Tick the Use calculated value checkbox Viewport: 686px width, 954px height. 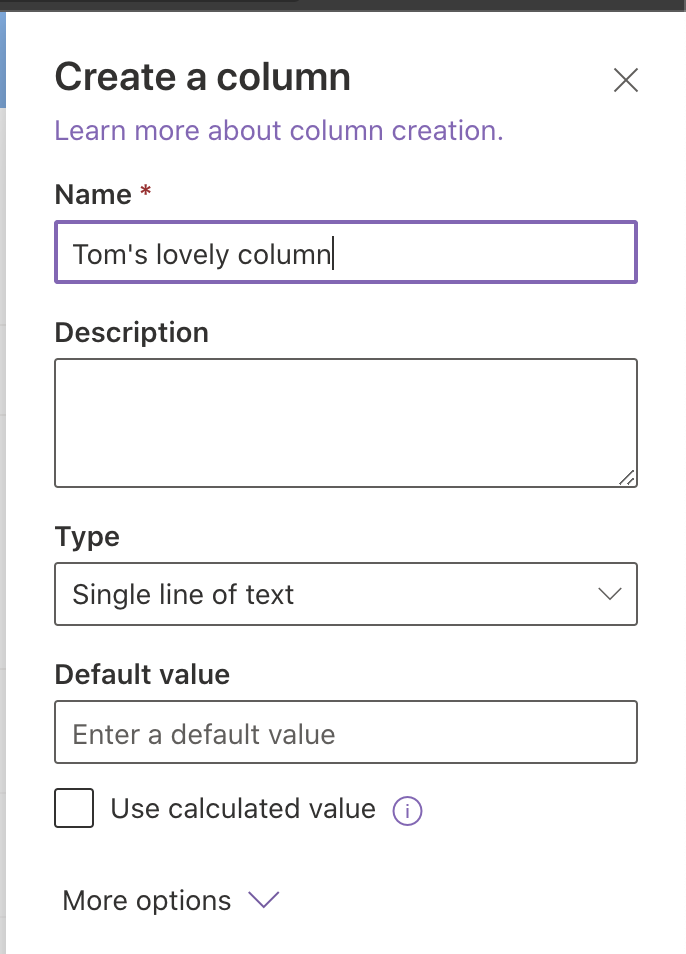[74, 808]
